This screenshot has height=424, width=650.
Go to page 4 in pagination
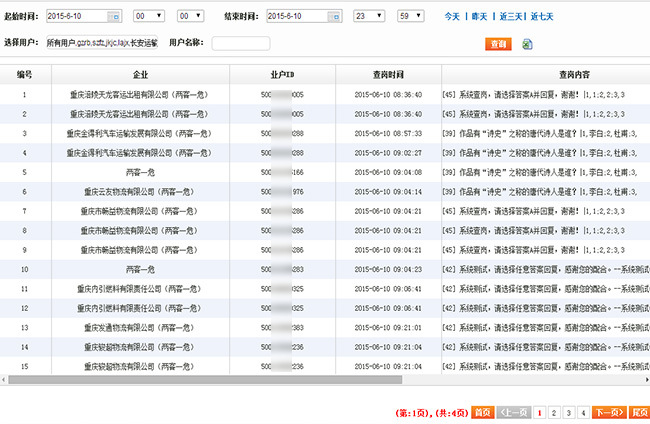[x=583, y=413]
